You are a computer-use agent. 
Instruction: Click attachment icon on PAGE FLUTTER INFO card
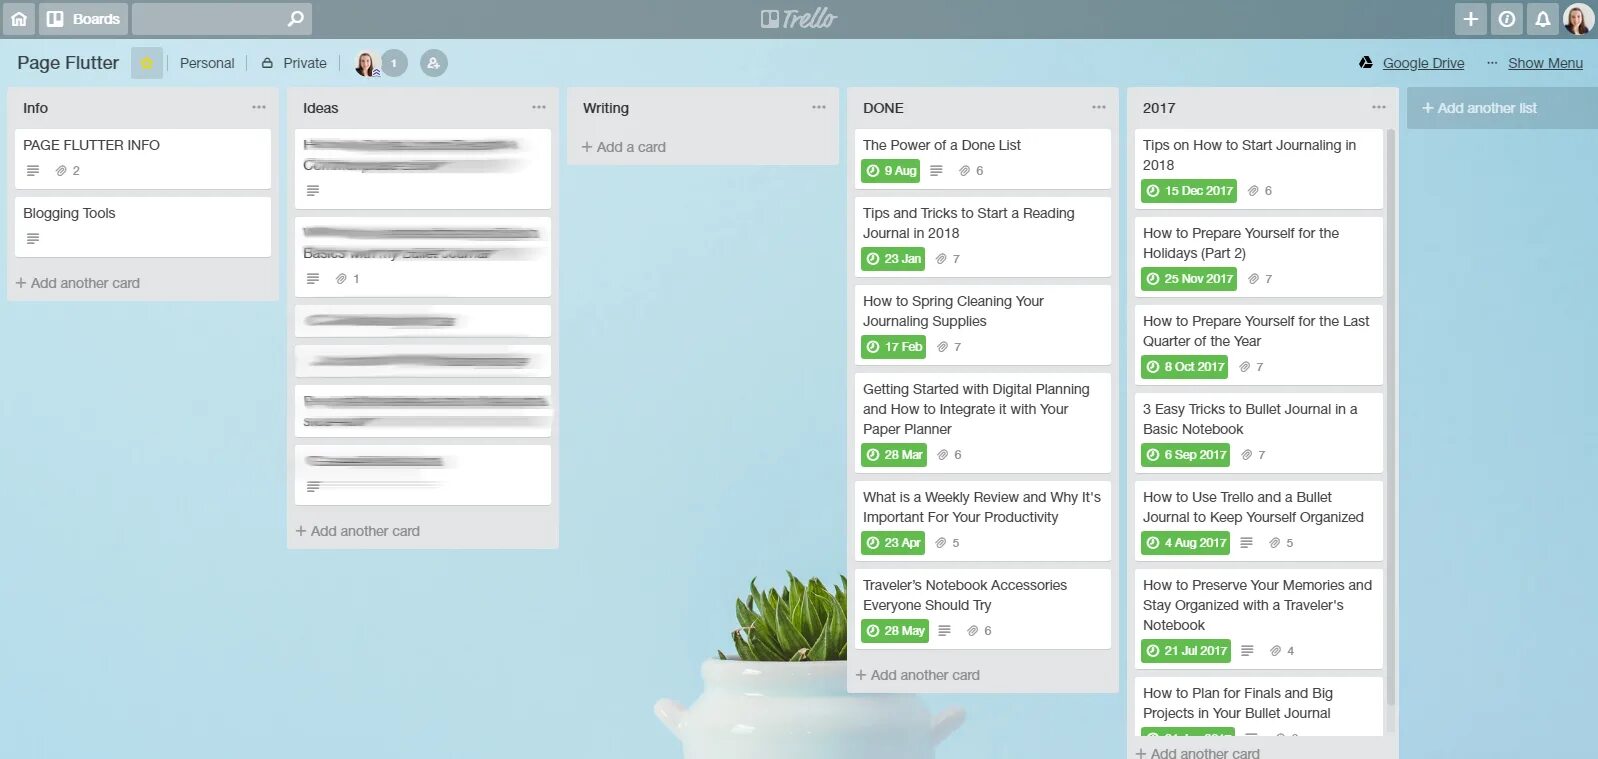pos(61,171)
